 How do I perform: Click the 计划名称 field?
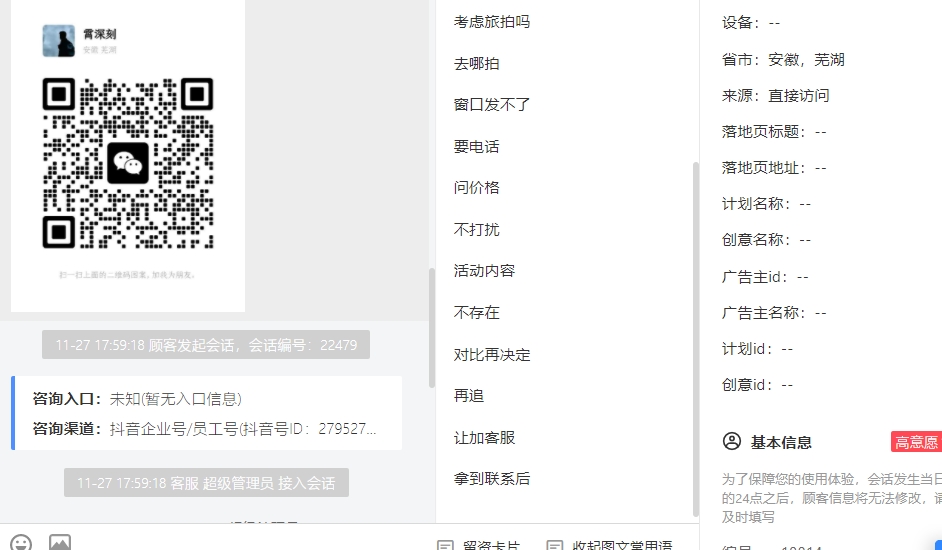click(766, 204)
